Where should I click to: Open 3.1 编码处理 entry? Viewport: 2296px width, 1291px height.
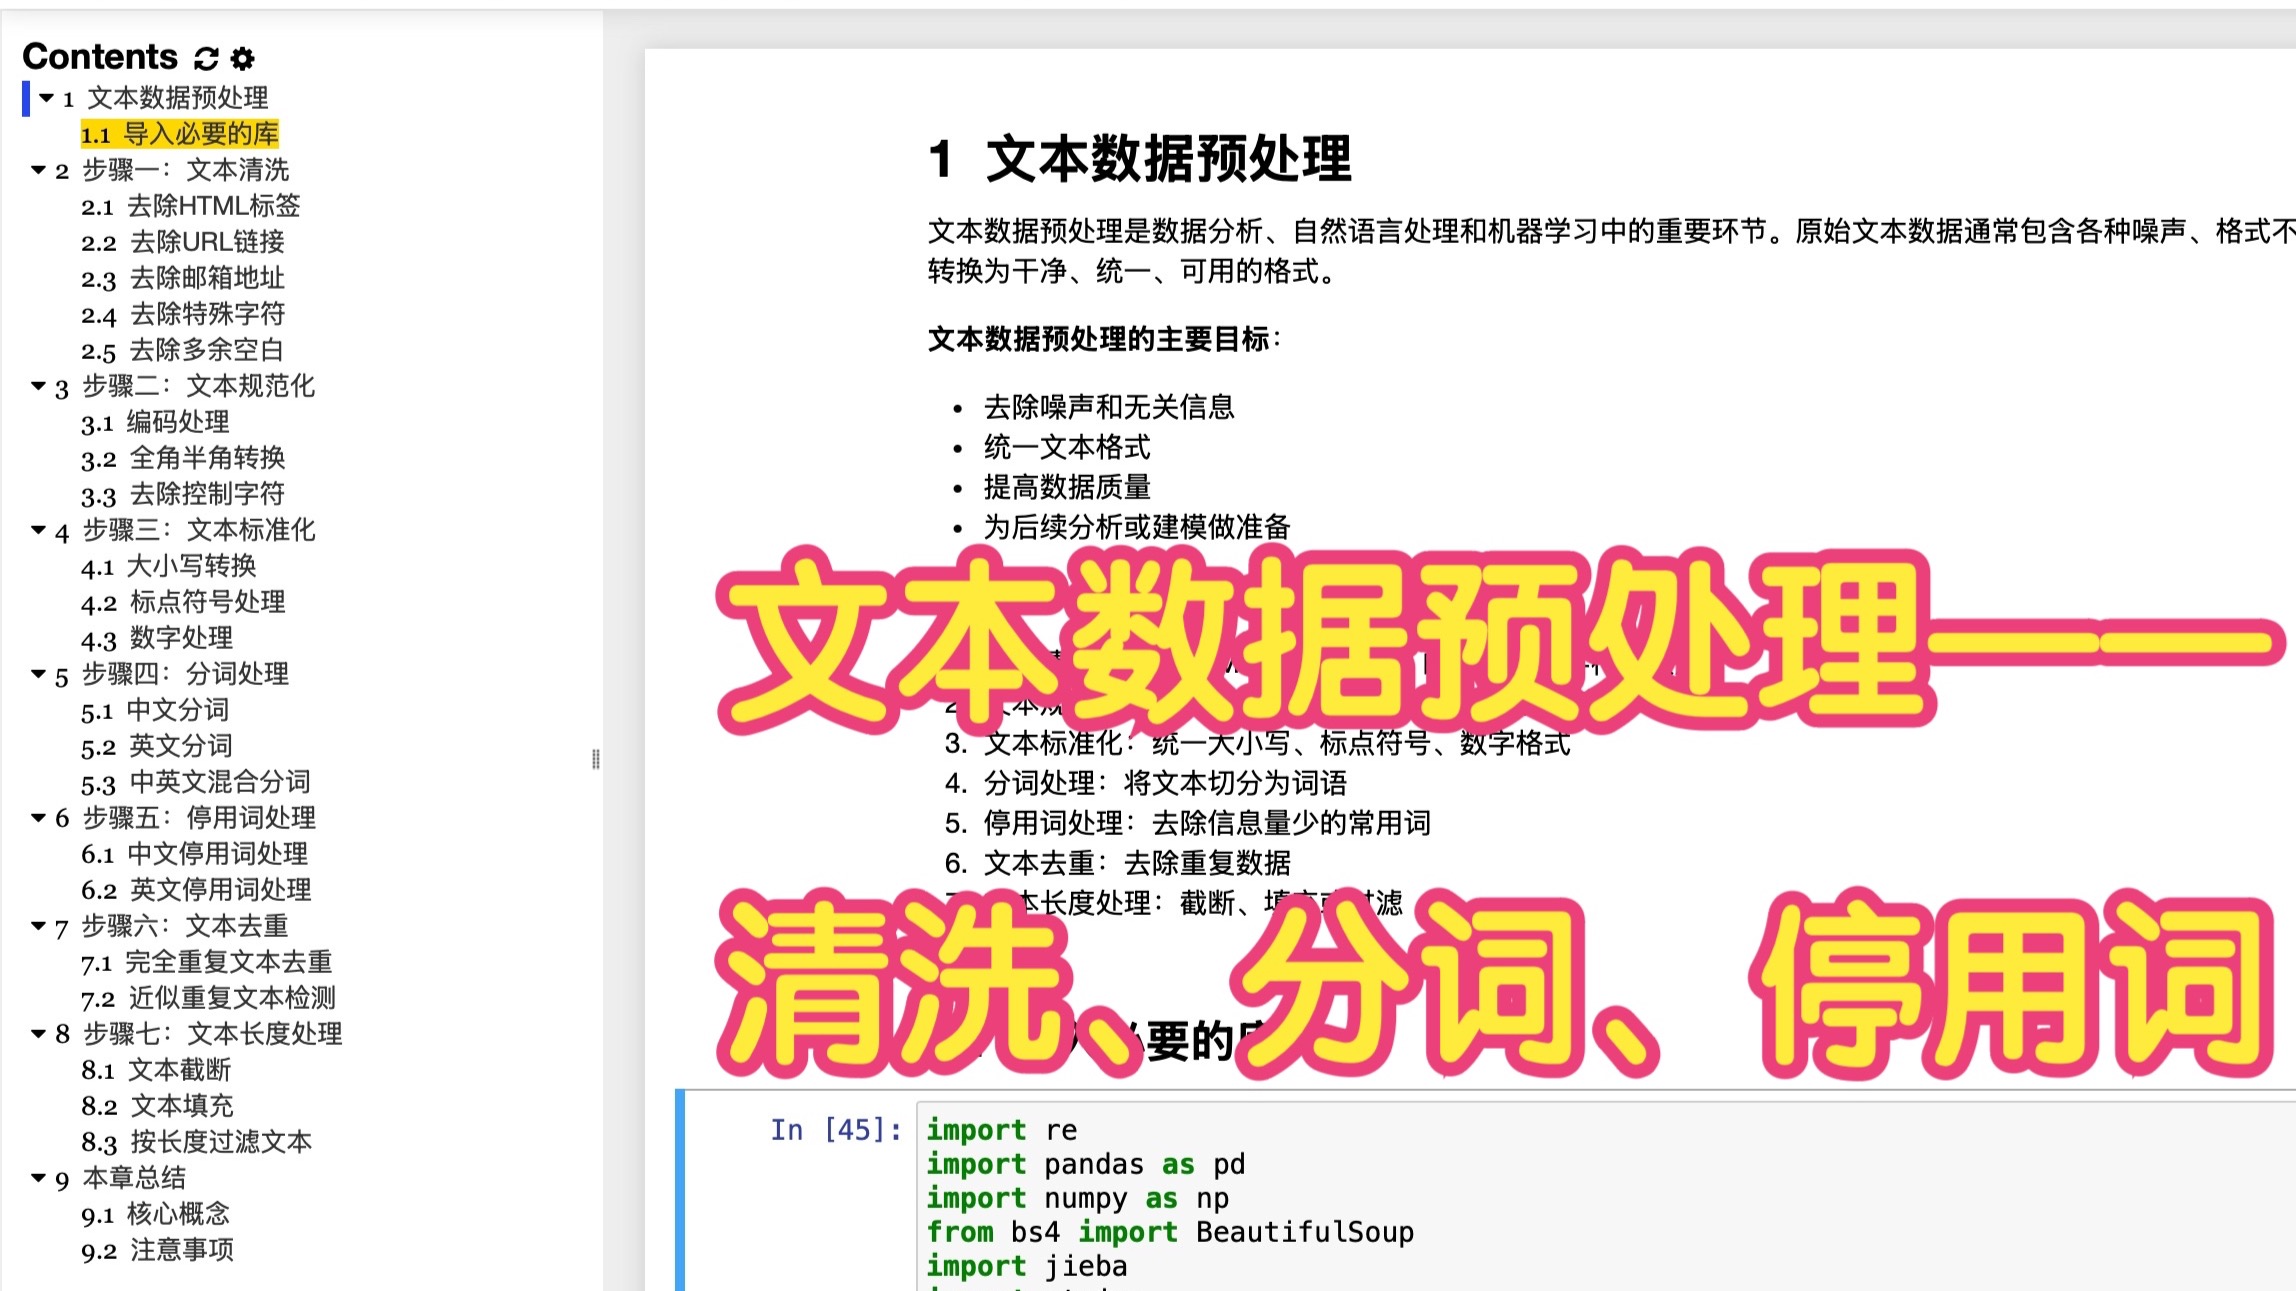155,422
